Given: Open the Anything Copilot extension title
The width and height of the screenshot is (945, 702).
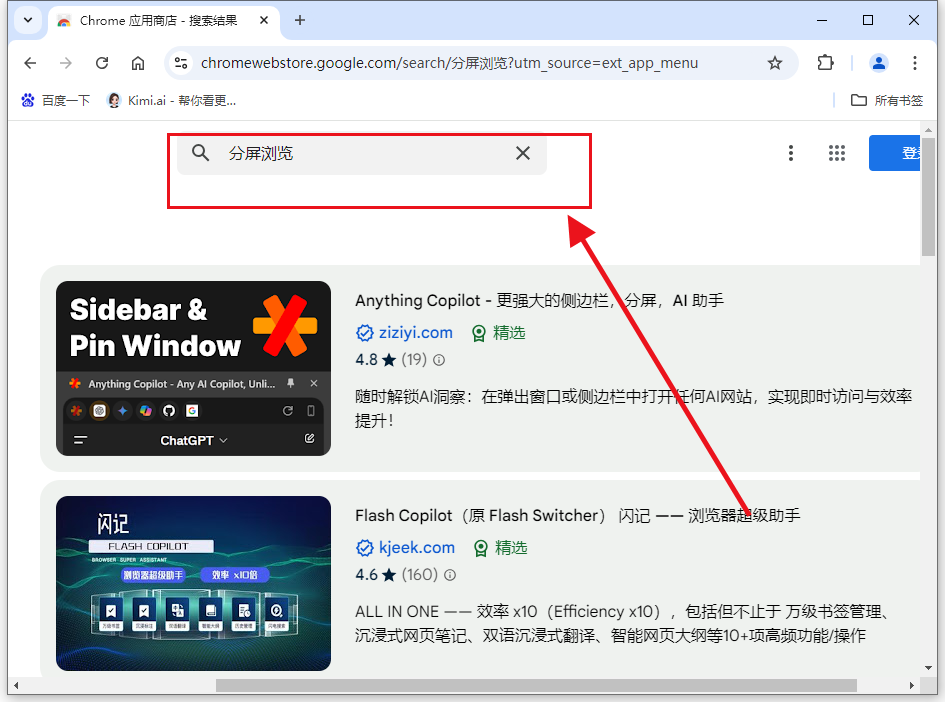Looking at the screenshot, I should (x=539, y=300).
